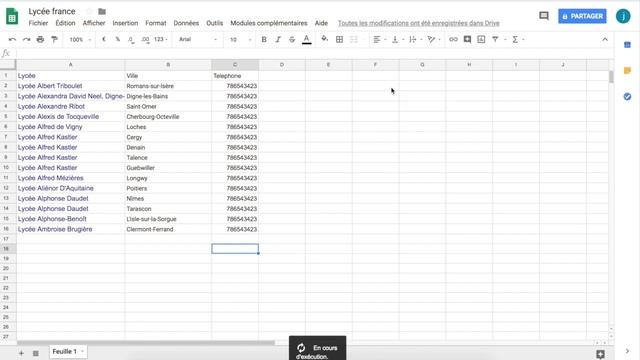
Task: Open the fill color bucket
Action: tap(324, 40)
